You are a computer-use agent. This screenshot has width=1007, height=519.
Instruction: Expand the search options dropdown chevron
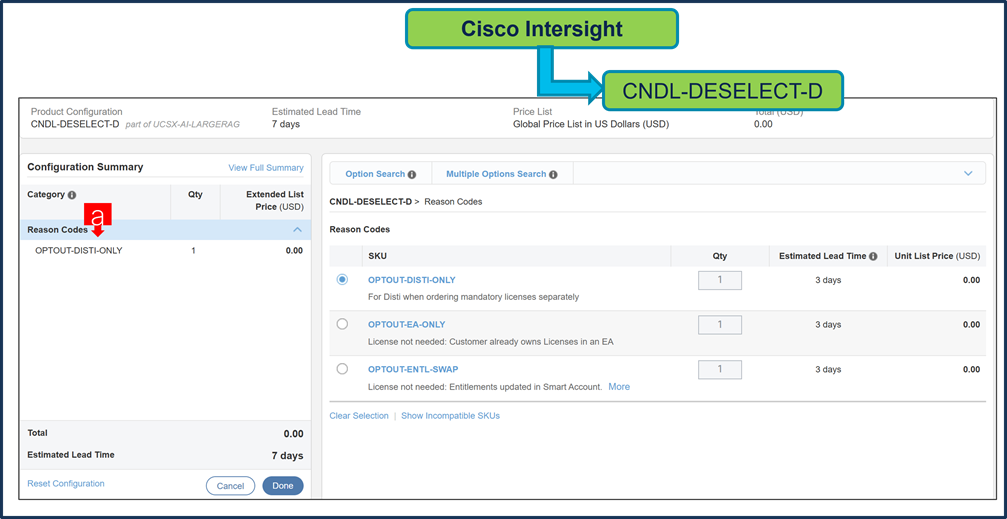(968, 173)
